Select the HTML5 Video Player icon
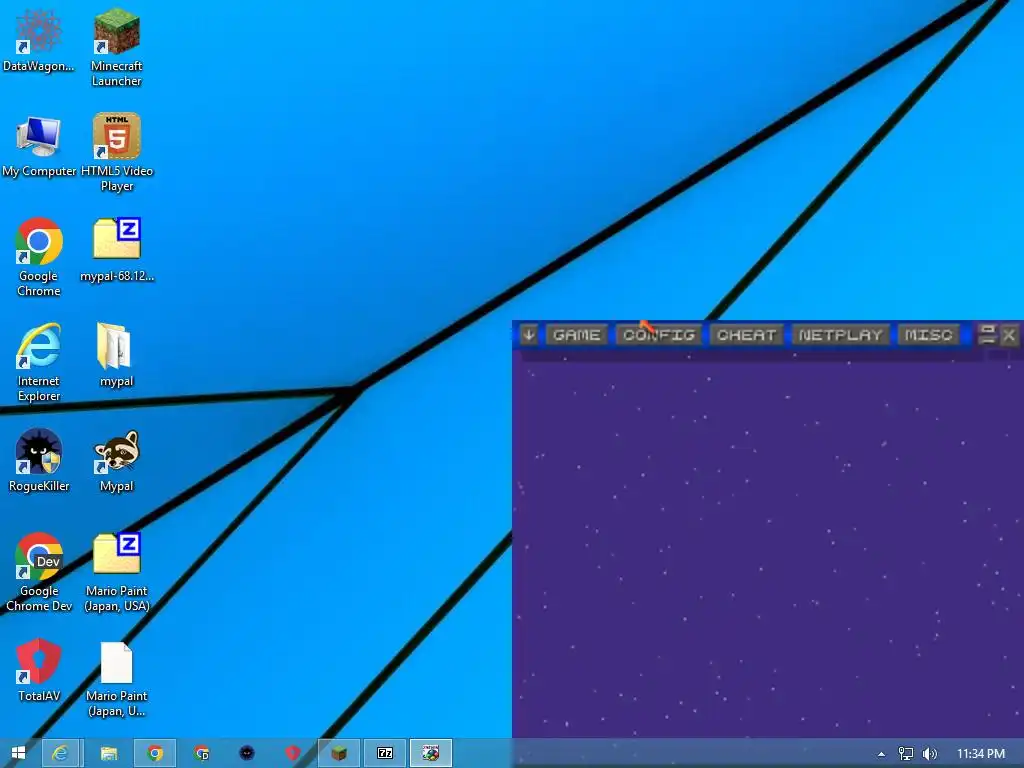Image resolution: width=1024 pixels, height=768 pixels. point(117,153)
